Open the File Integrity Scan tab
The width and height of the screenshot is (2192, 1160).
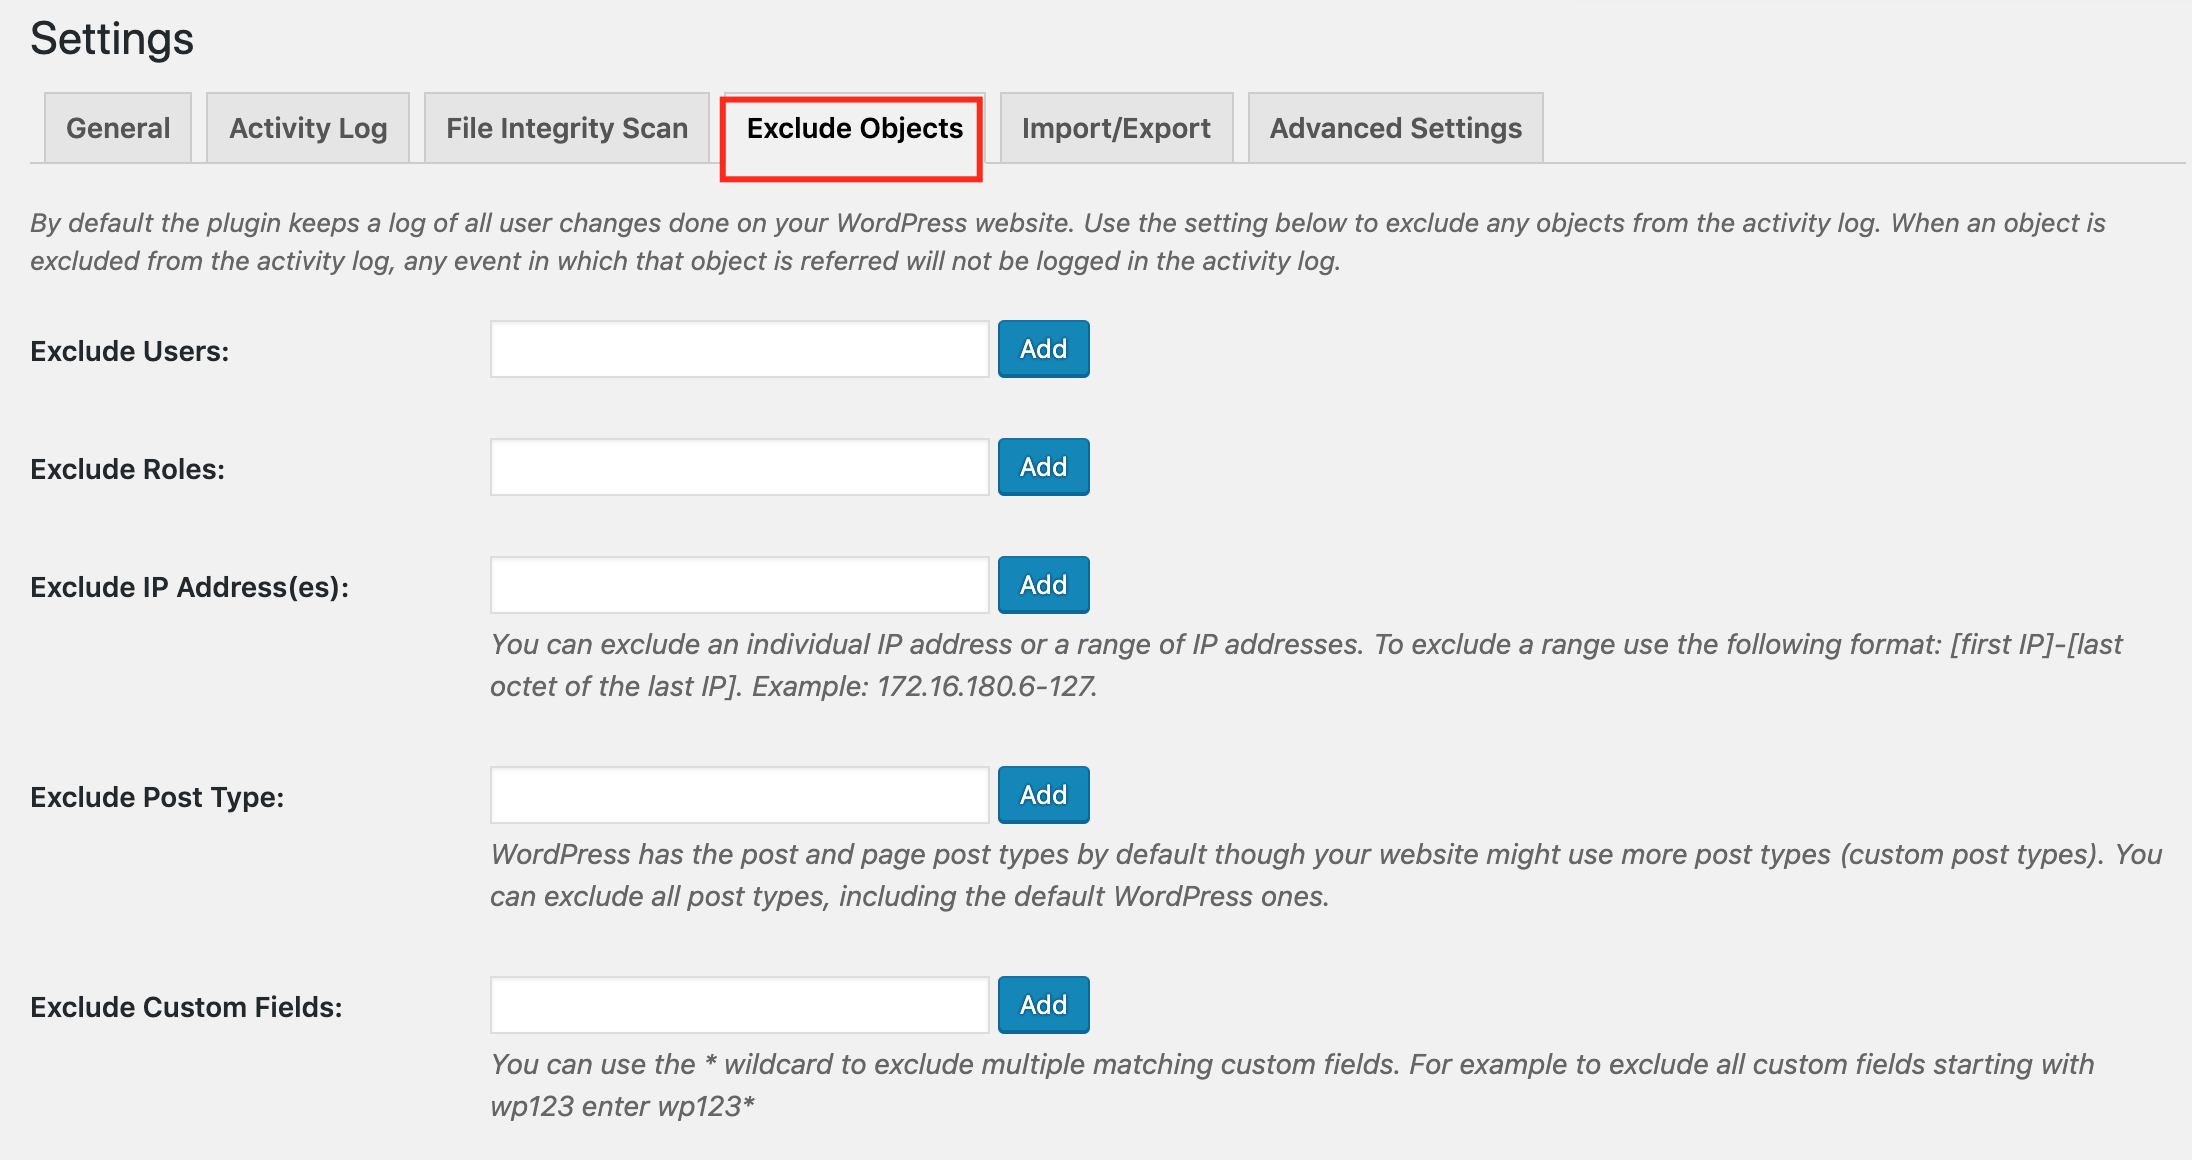coord(567,128)
